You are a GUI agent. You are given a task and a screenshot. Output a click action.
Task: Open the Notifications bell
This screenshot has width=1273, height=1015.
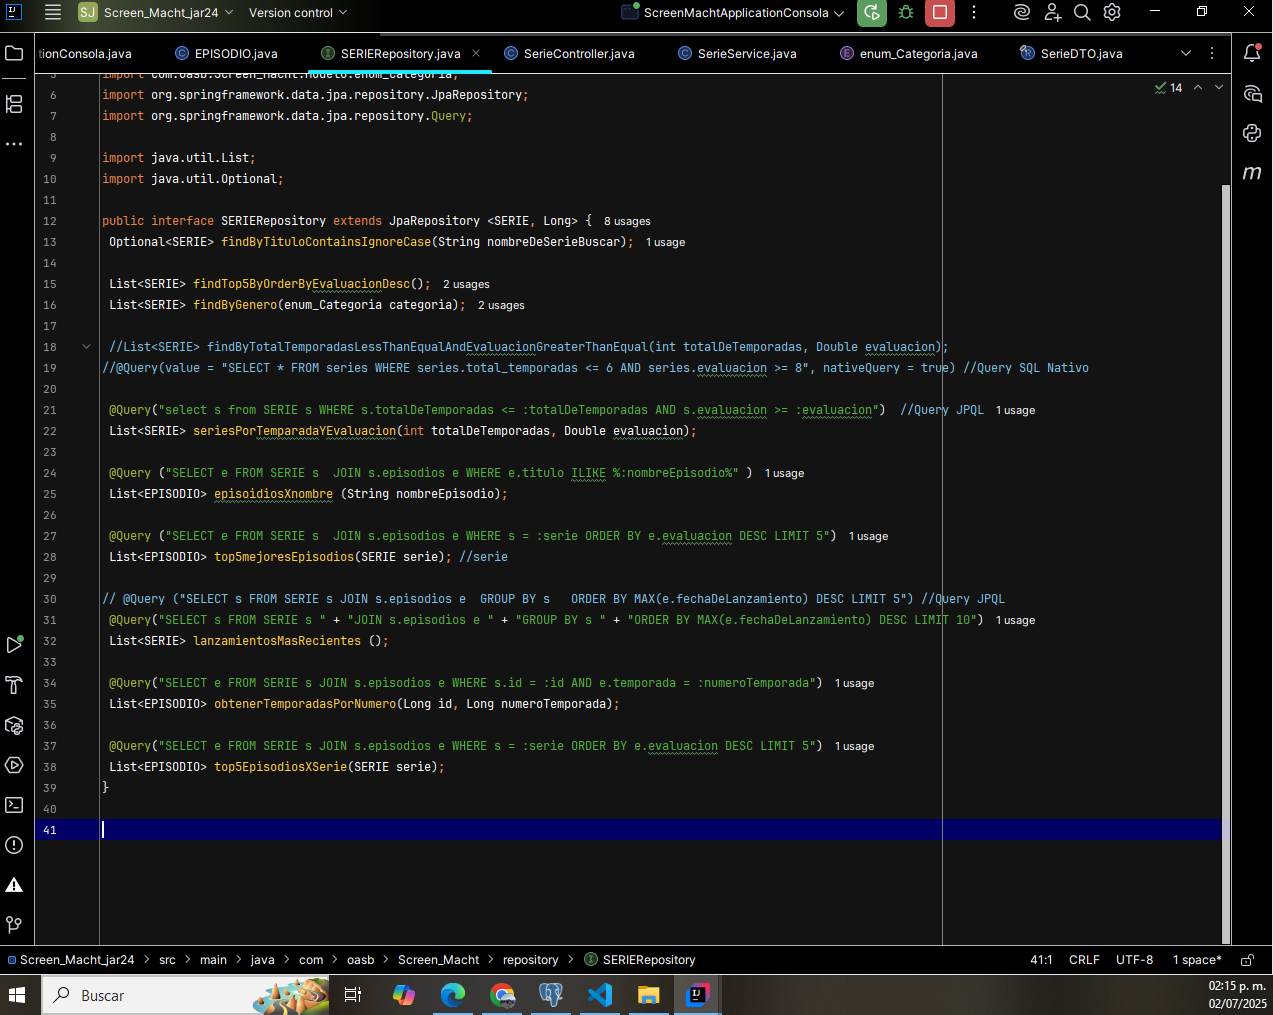1252,53
